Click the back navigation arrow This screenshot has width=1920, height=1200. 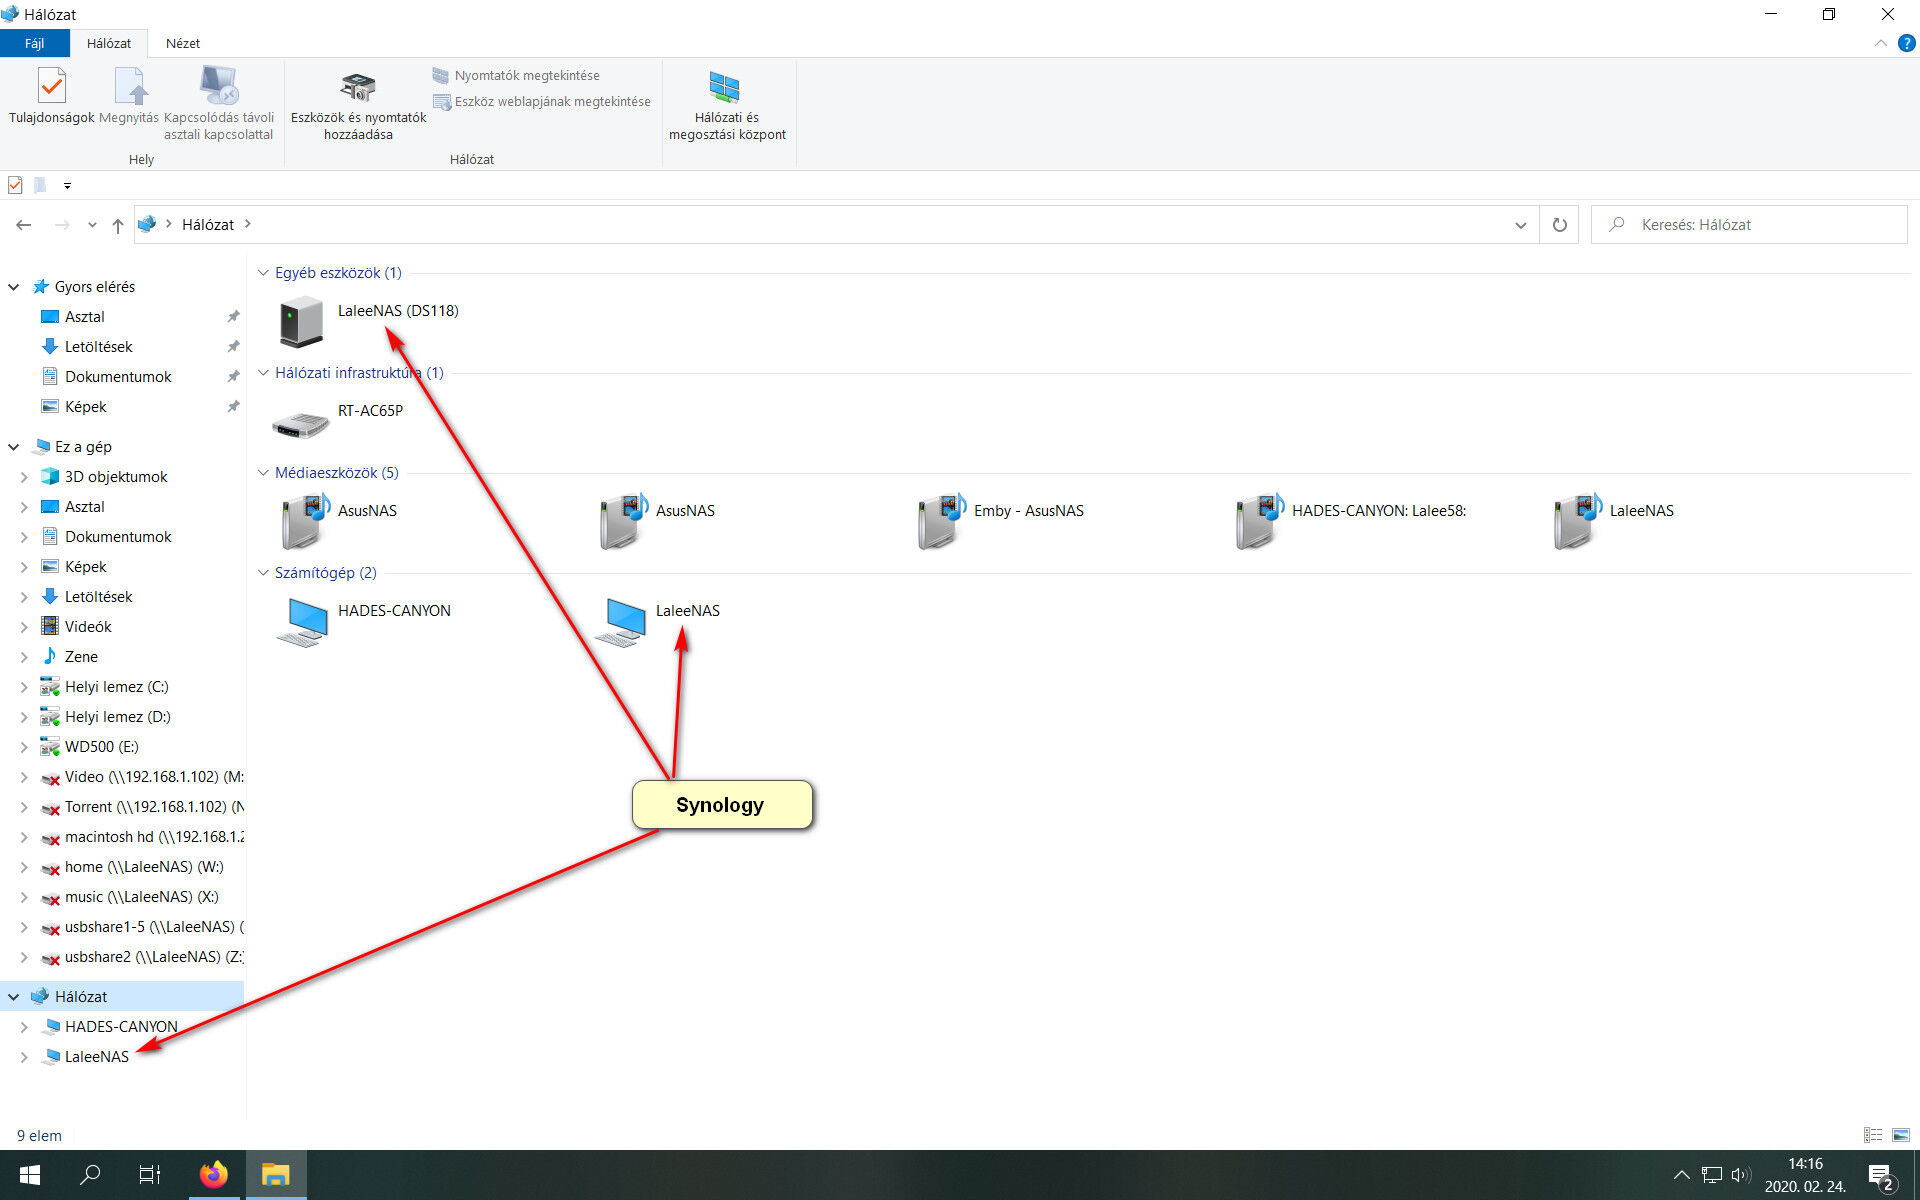pyautogui.click(x=24, y=225)
